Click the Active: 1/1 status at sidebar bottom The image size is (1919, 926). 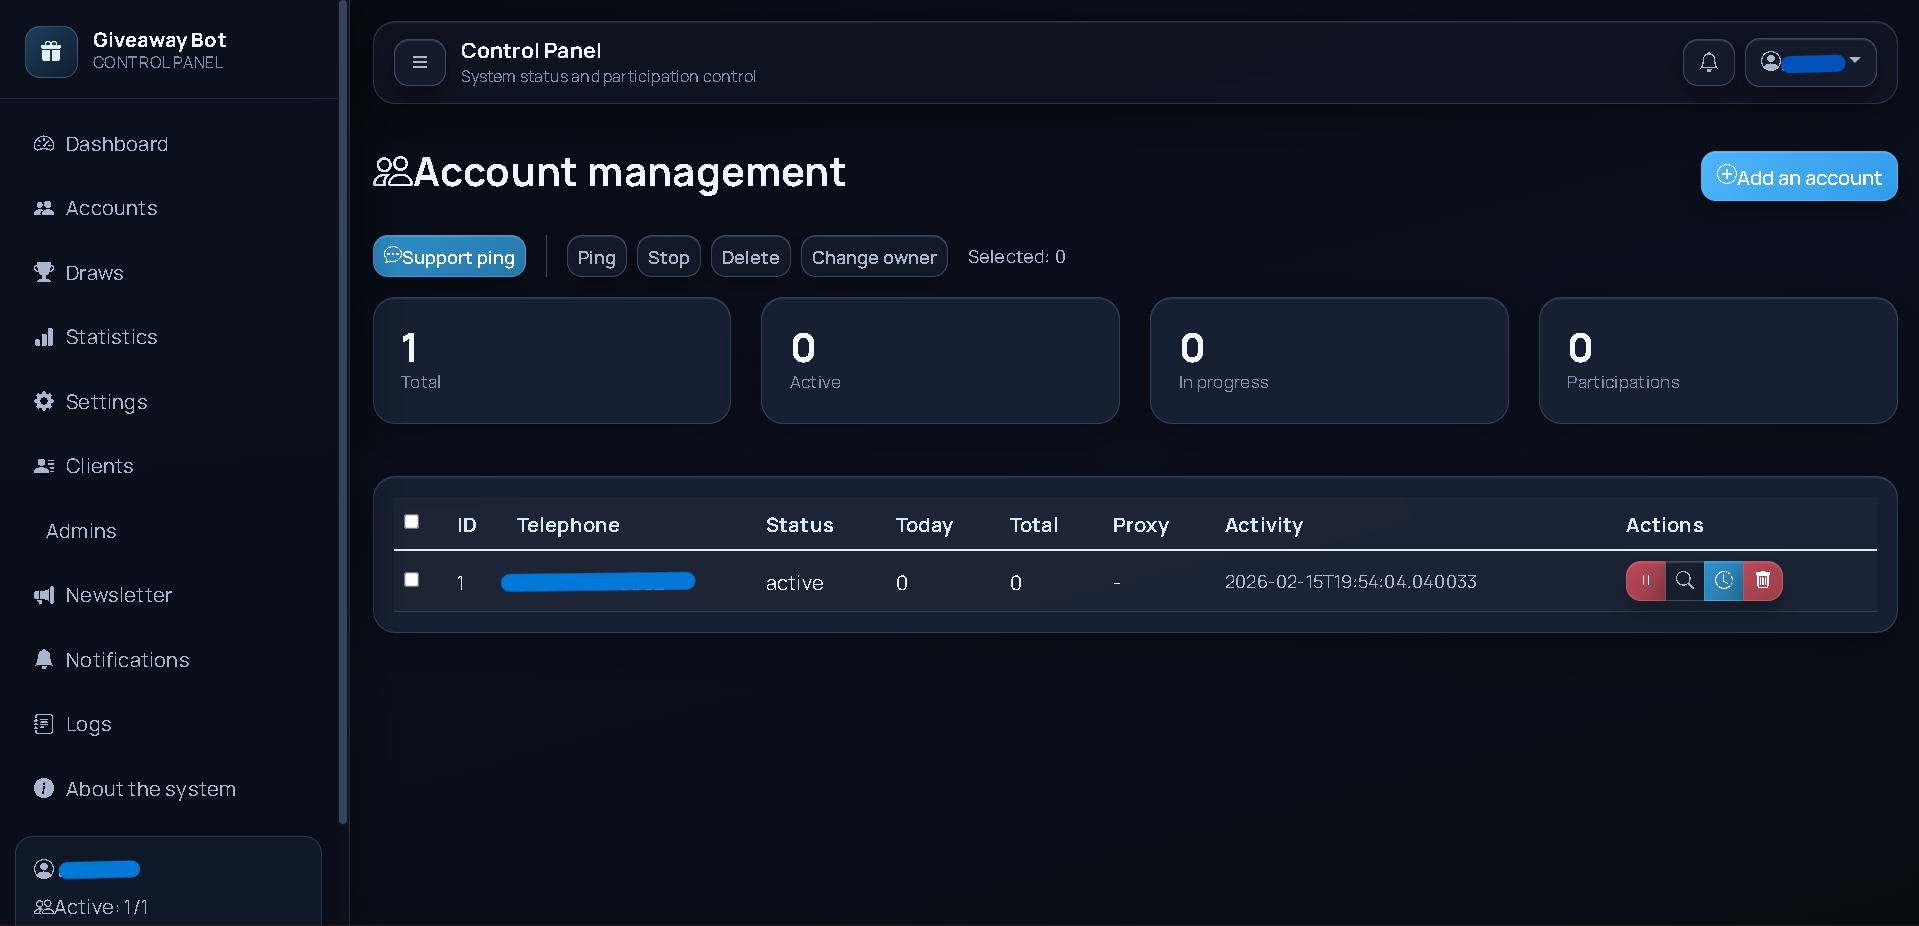[91, 906]
